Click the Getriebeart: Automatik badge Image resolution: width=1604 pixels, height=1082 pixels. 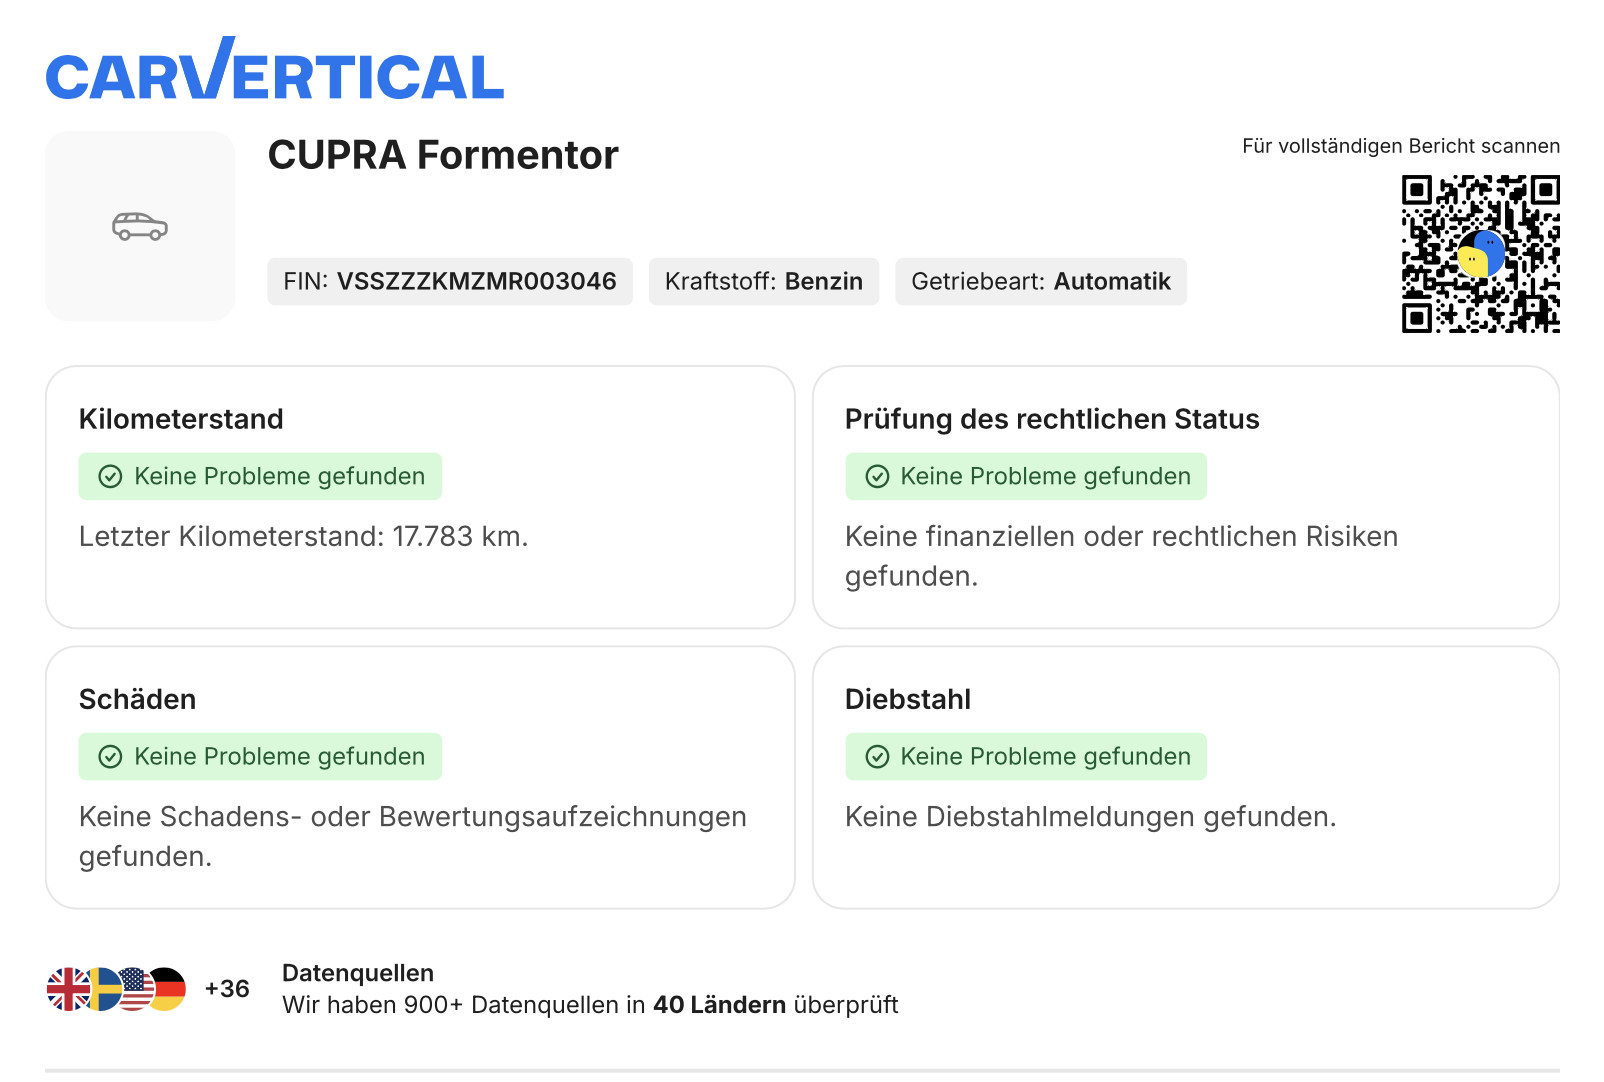pyautogui.click(x=1040, y=282)
